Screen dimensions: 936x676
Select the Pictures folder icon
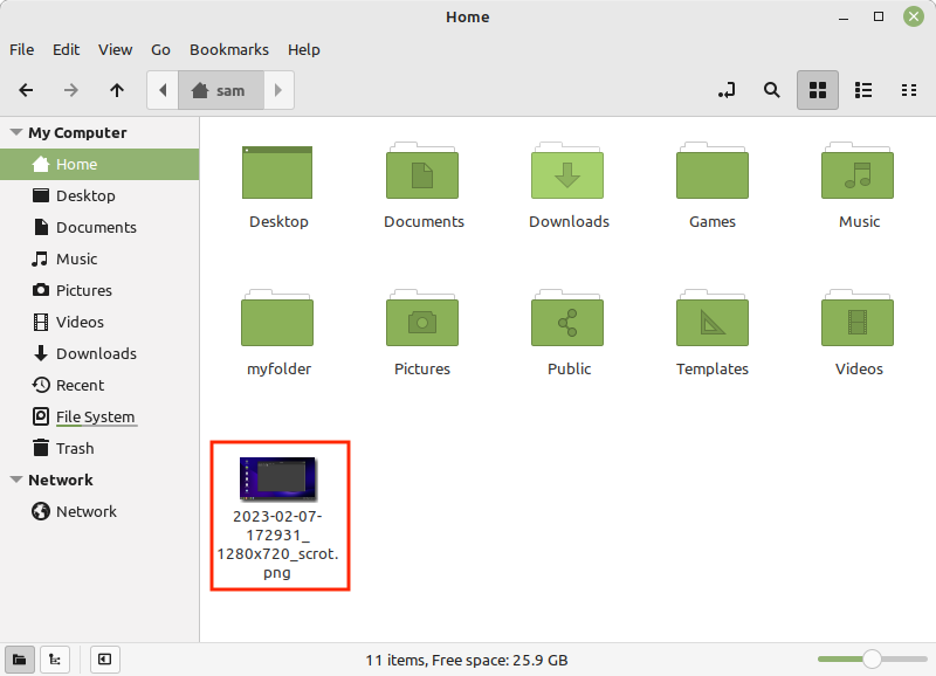tap(423, 318)
